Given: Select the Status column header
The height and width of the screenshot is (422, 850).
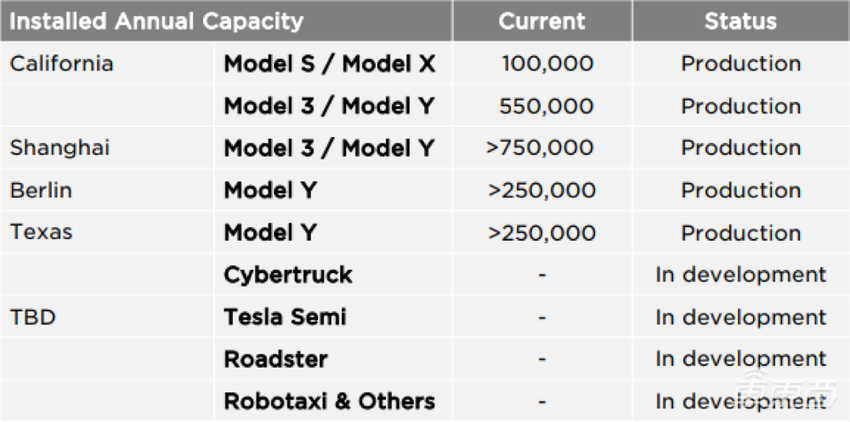Looking at the screenshot, I should coord(741,20).
